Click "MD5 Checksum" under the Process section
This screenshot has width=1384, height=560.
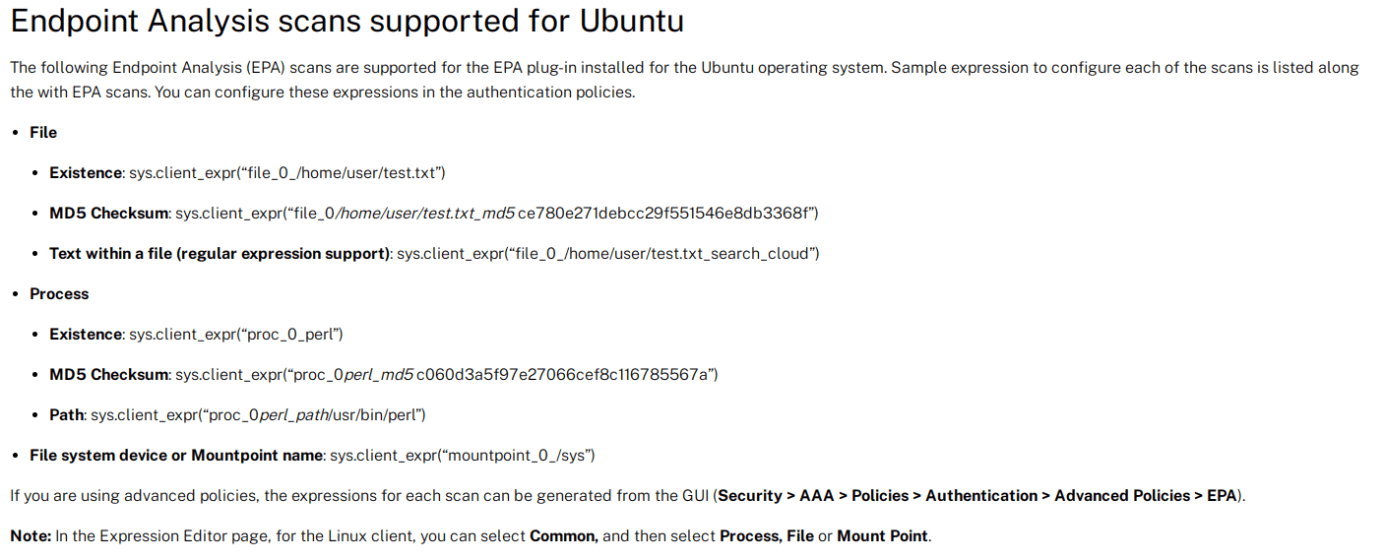[109, 374]
